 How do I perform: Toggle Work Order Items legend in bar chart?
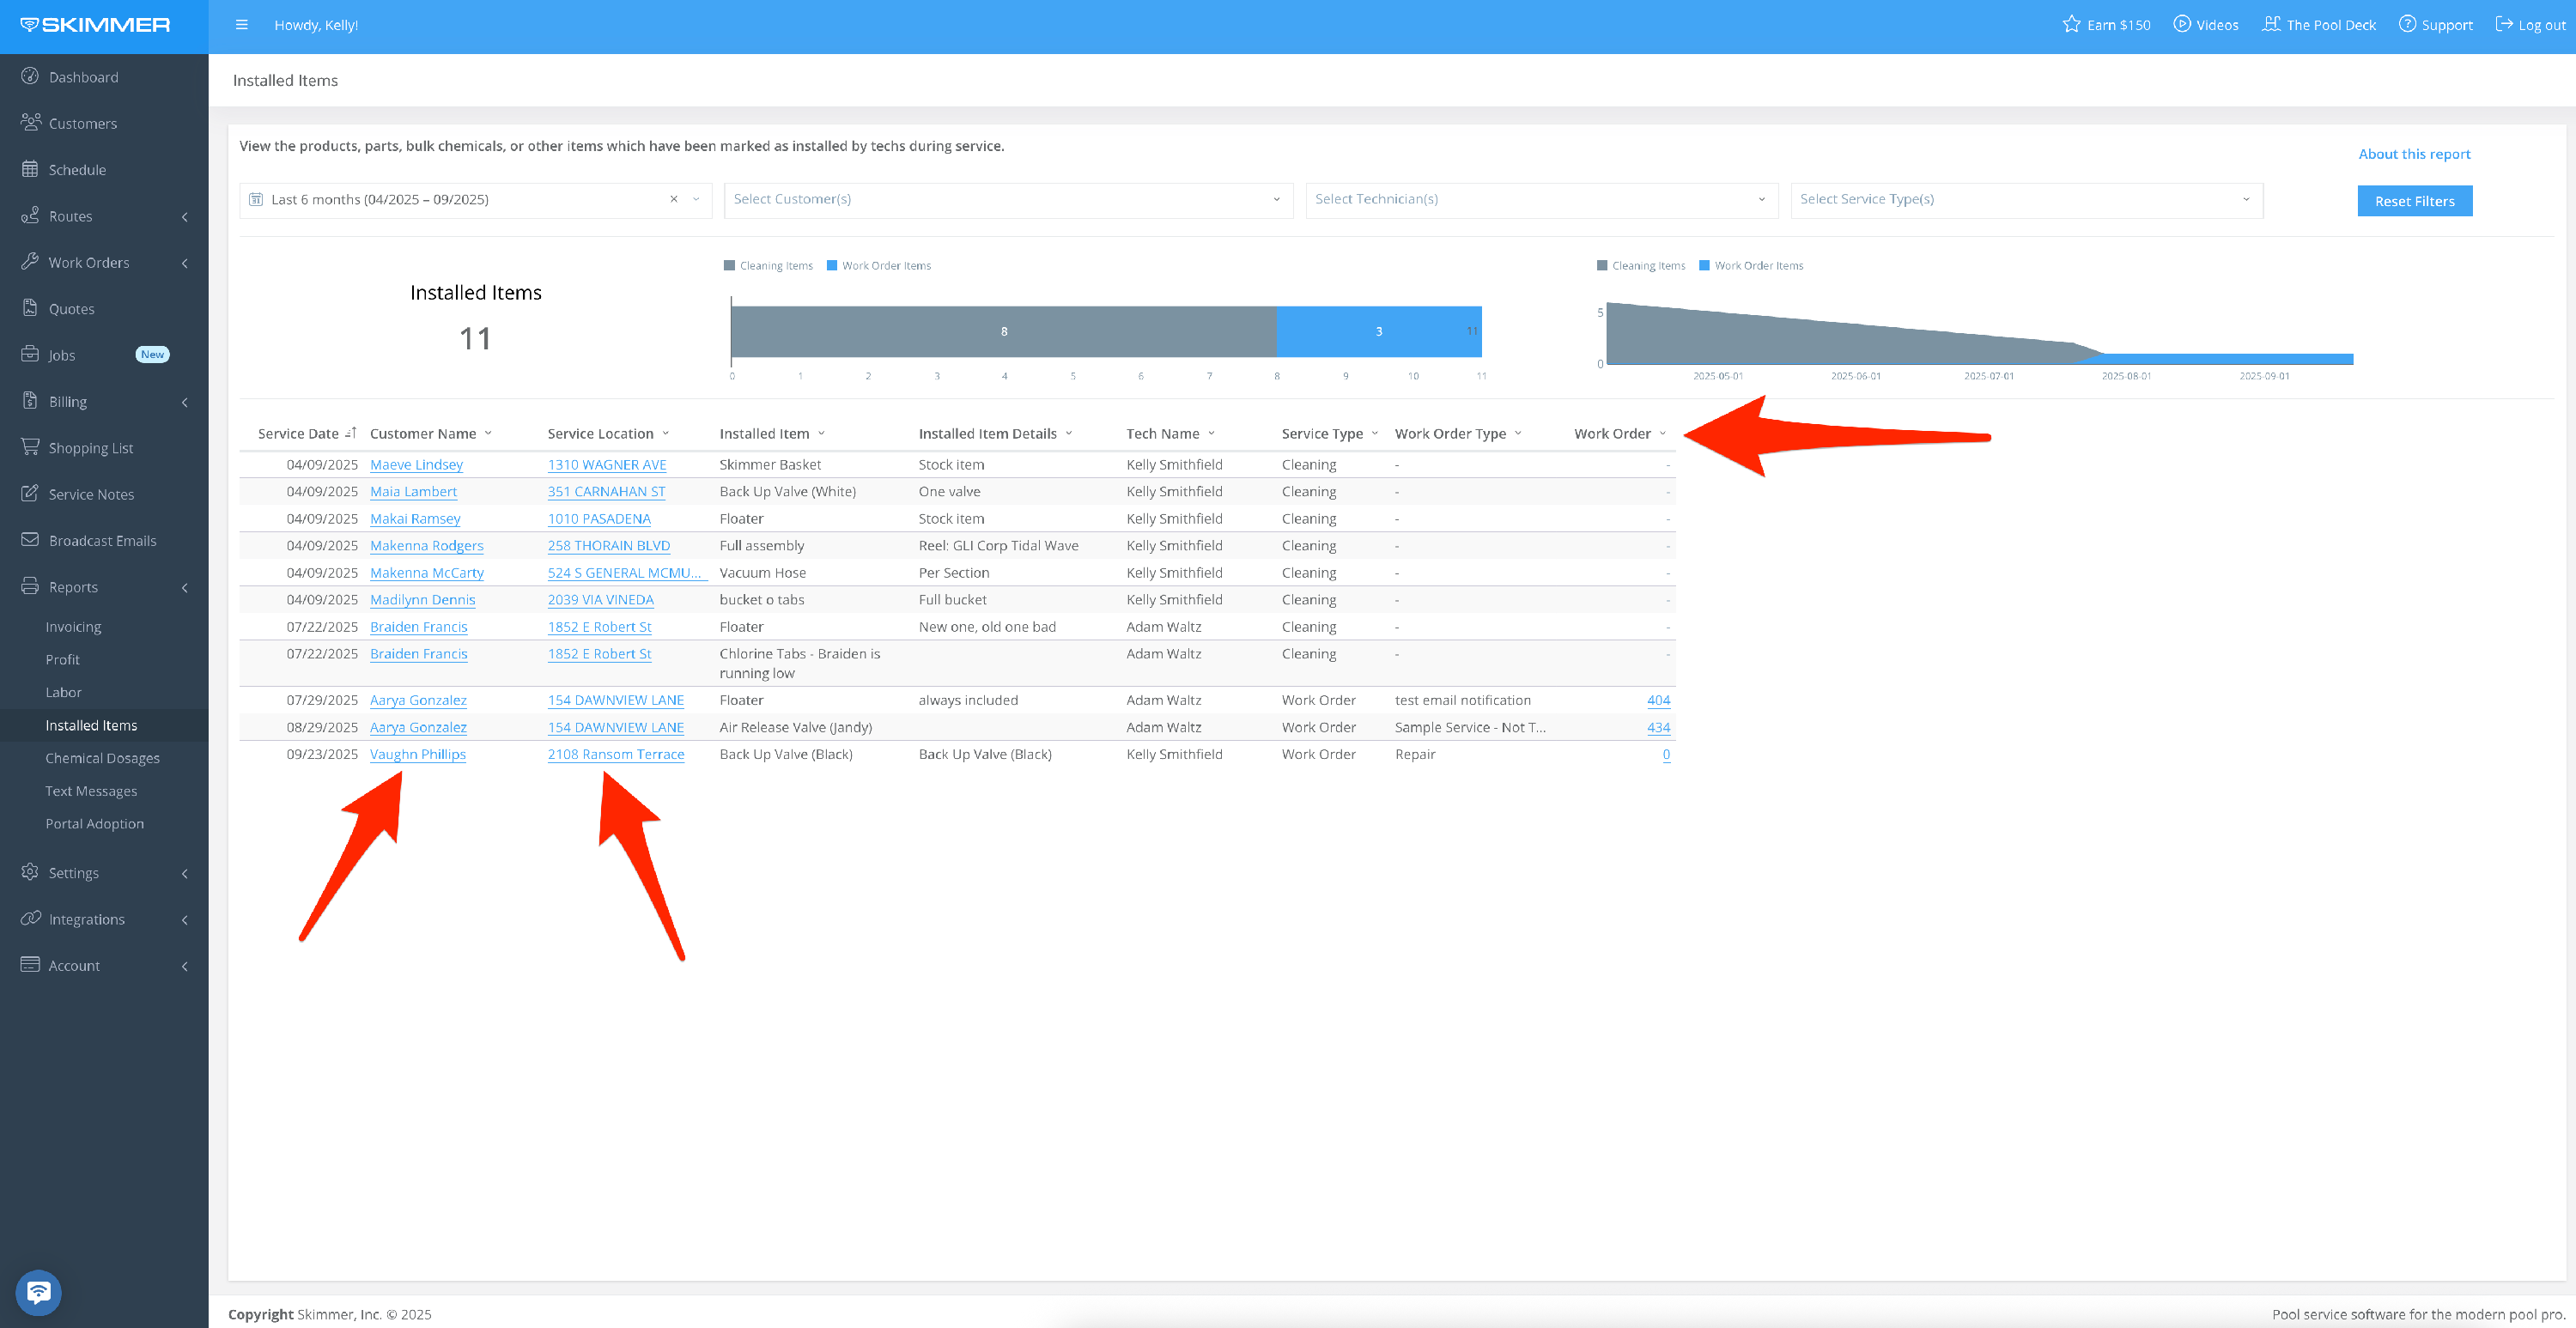[879, 266]
